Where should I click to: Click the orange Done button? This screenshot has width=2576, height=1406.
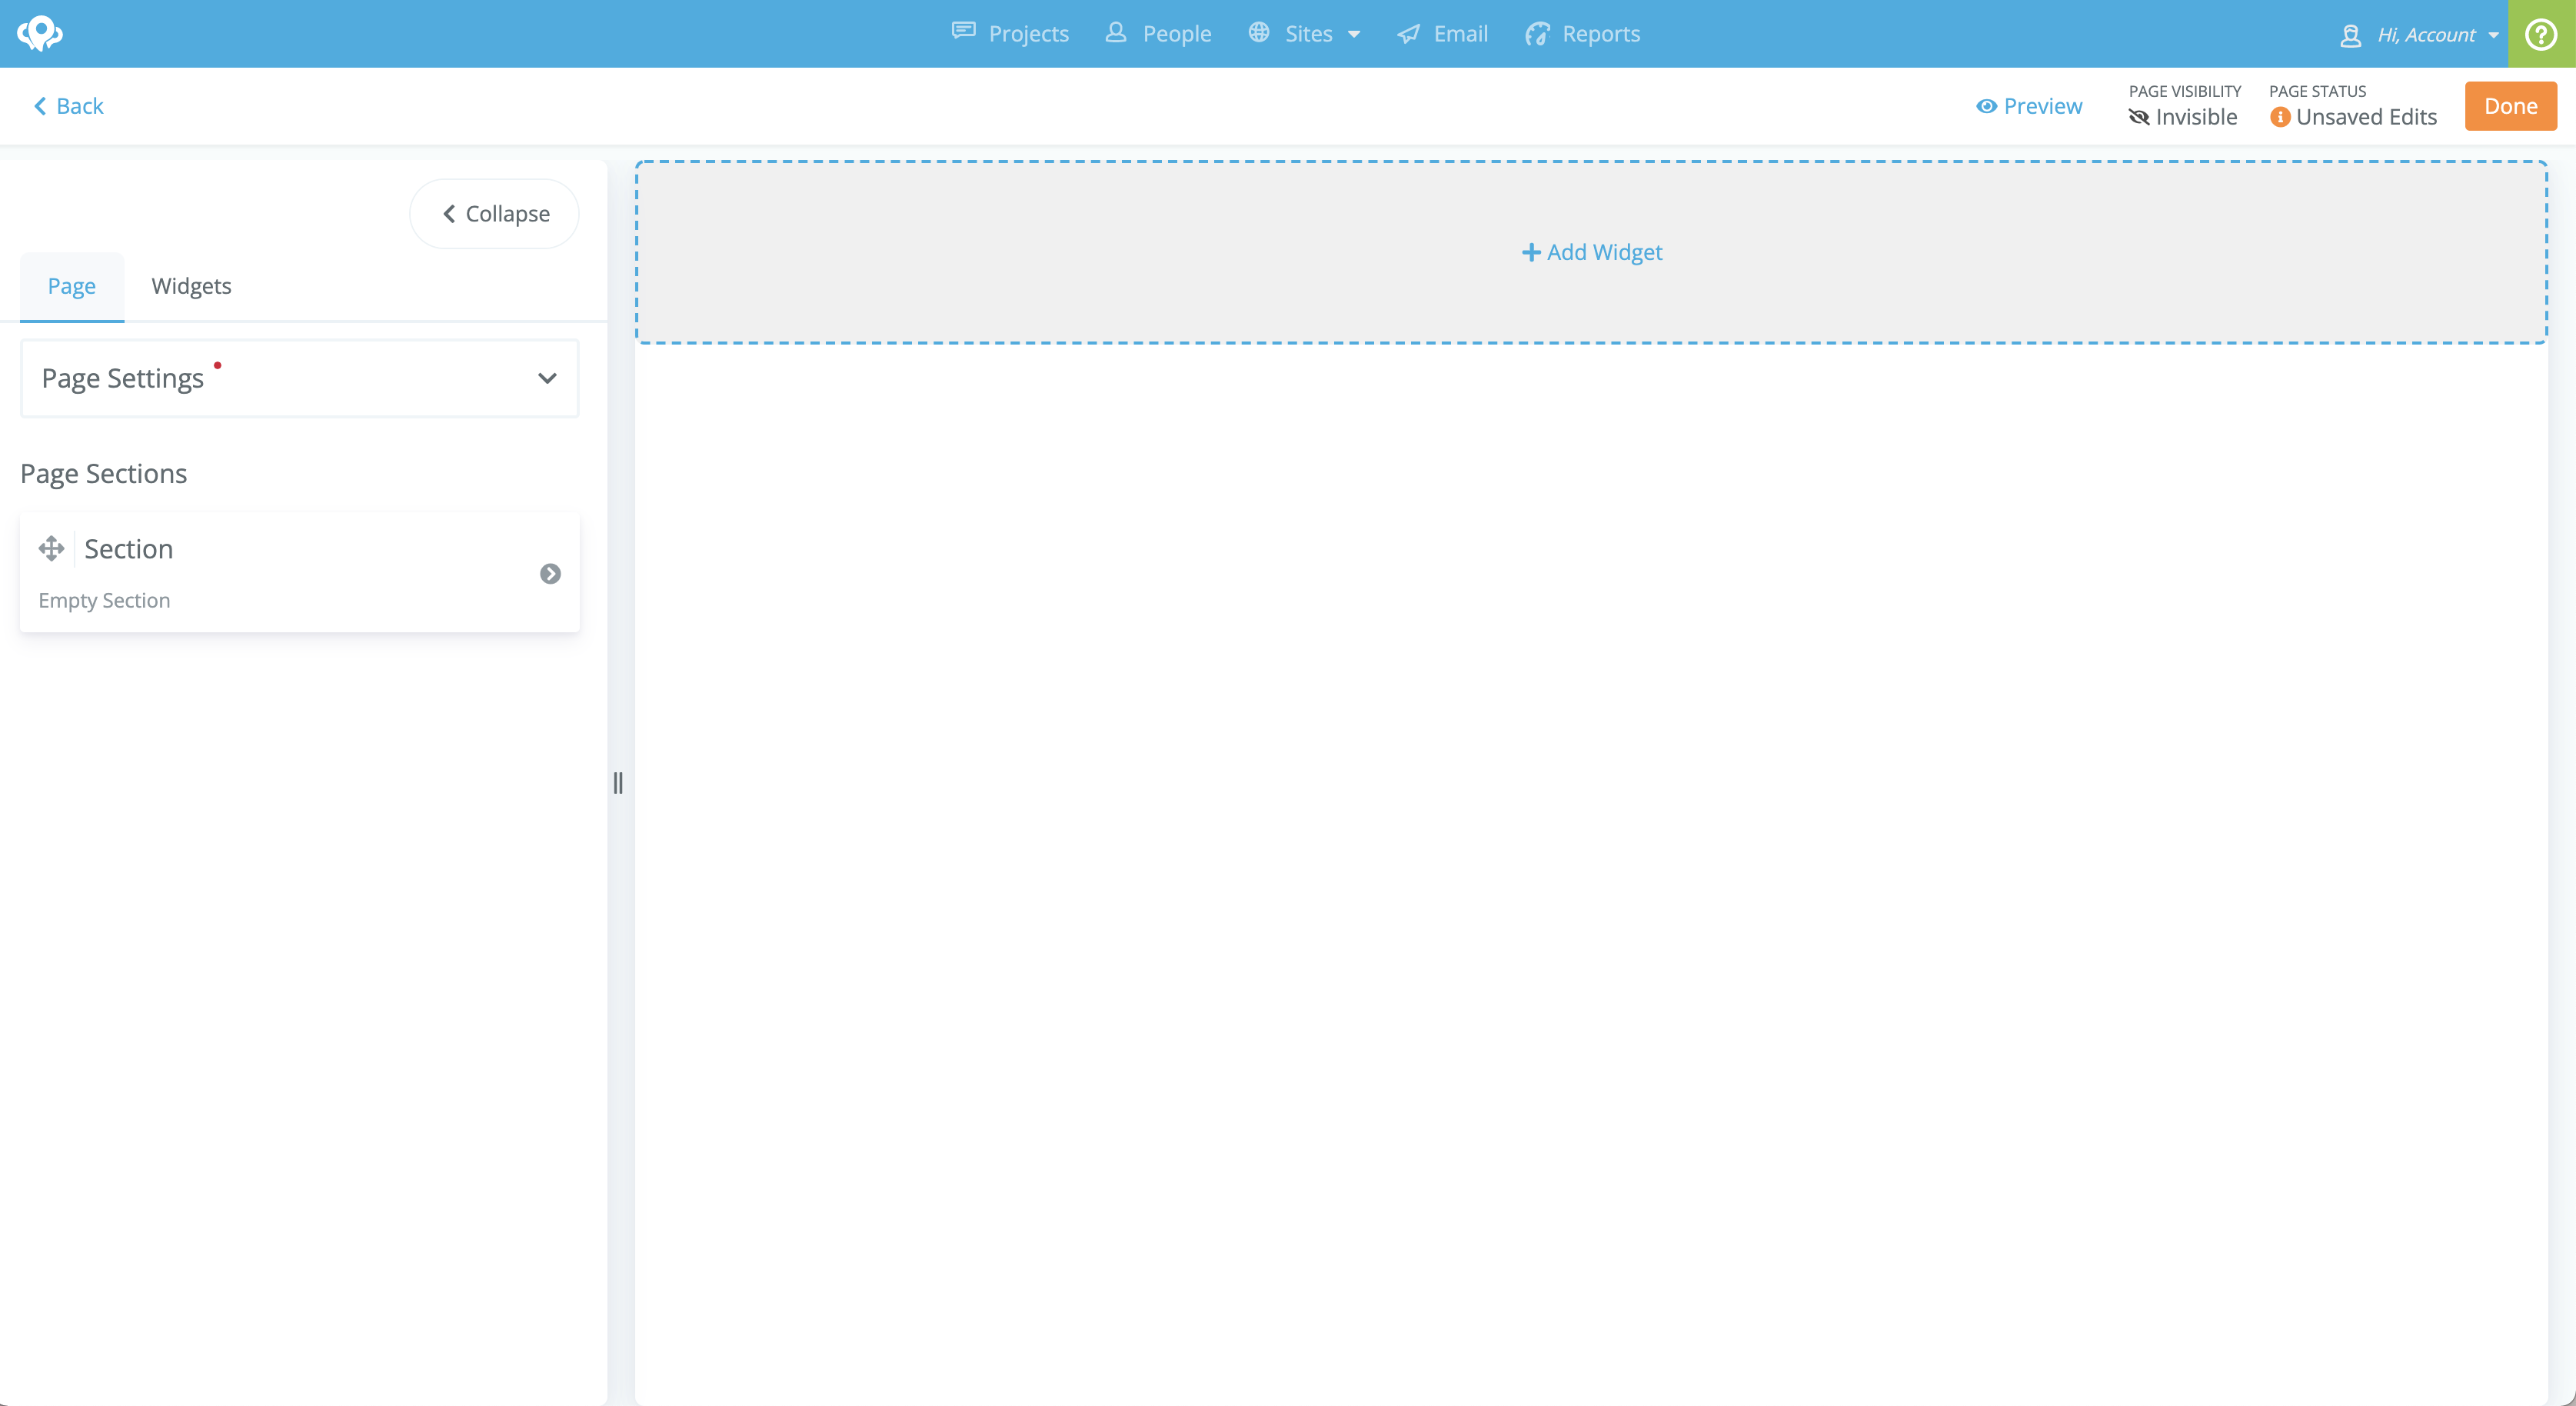point(2510,106)
